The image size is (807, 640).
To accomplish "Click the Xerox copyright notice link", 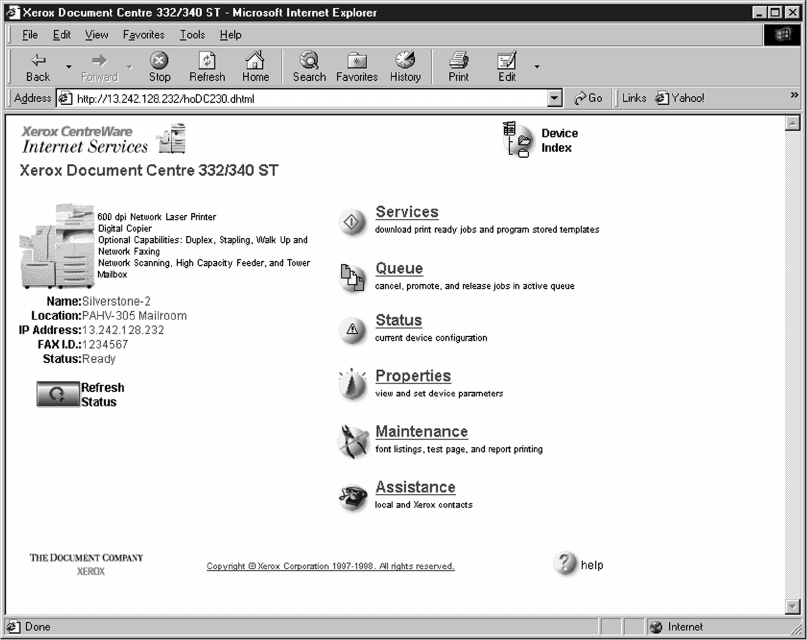I will click(x=330, y=566).
